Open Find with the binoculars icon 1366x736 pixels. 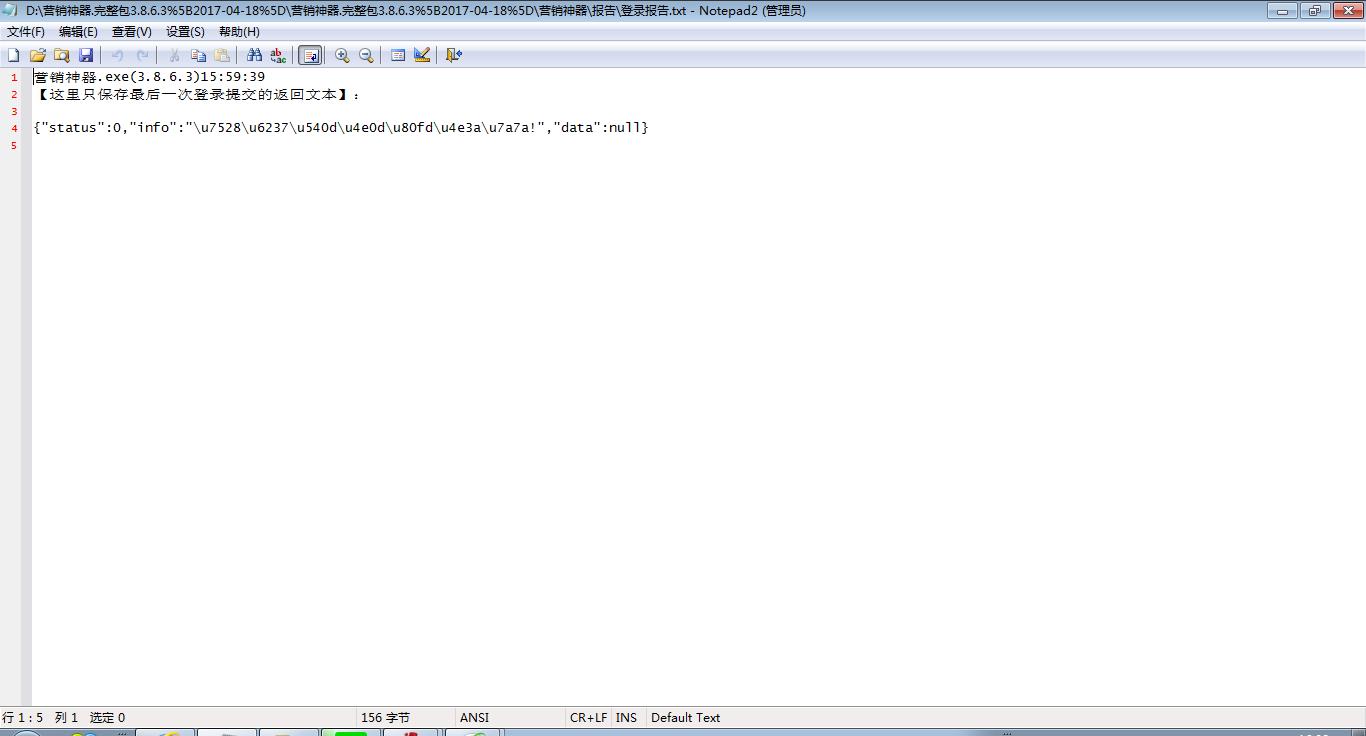254,55
